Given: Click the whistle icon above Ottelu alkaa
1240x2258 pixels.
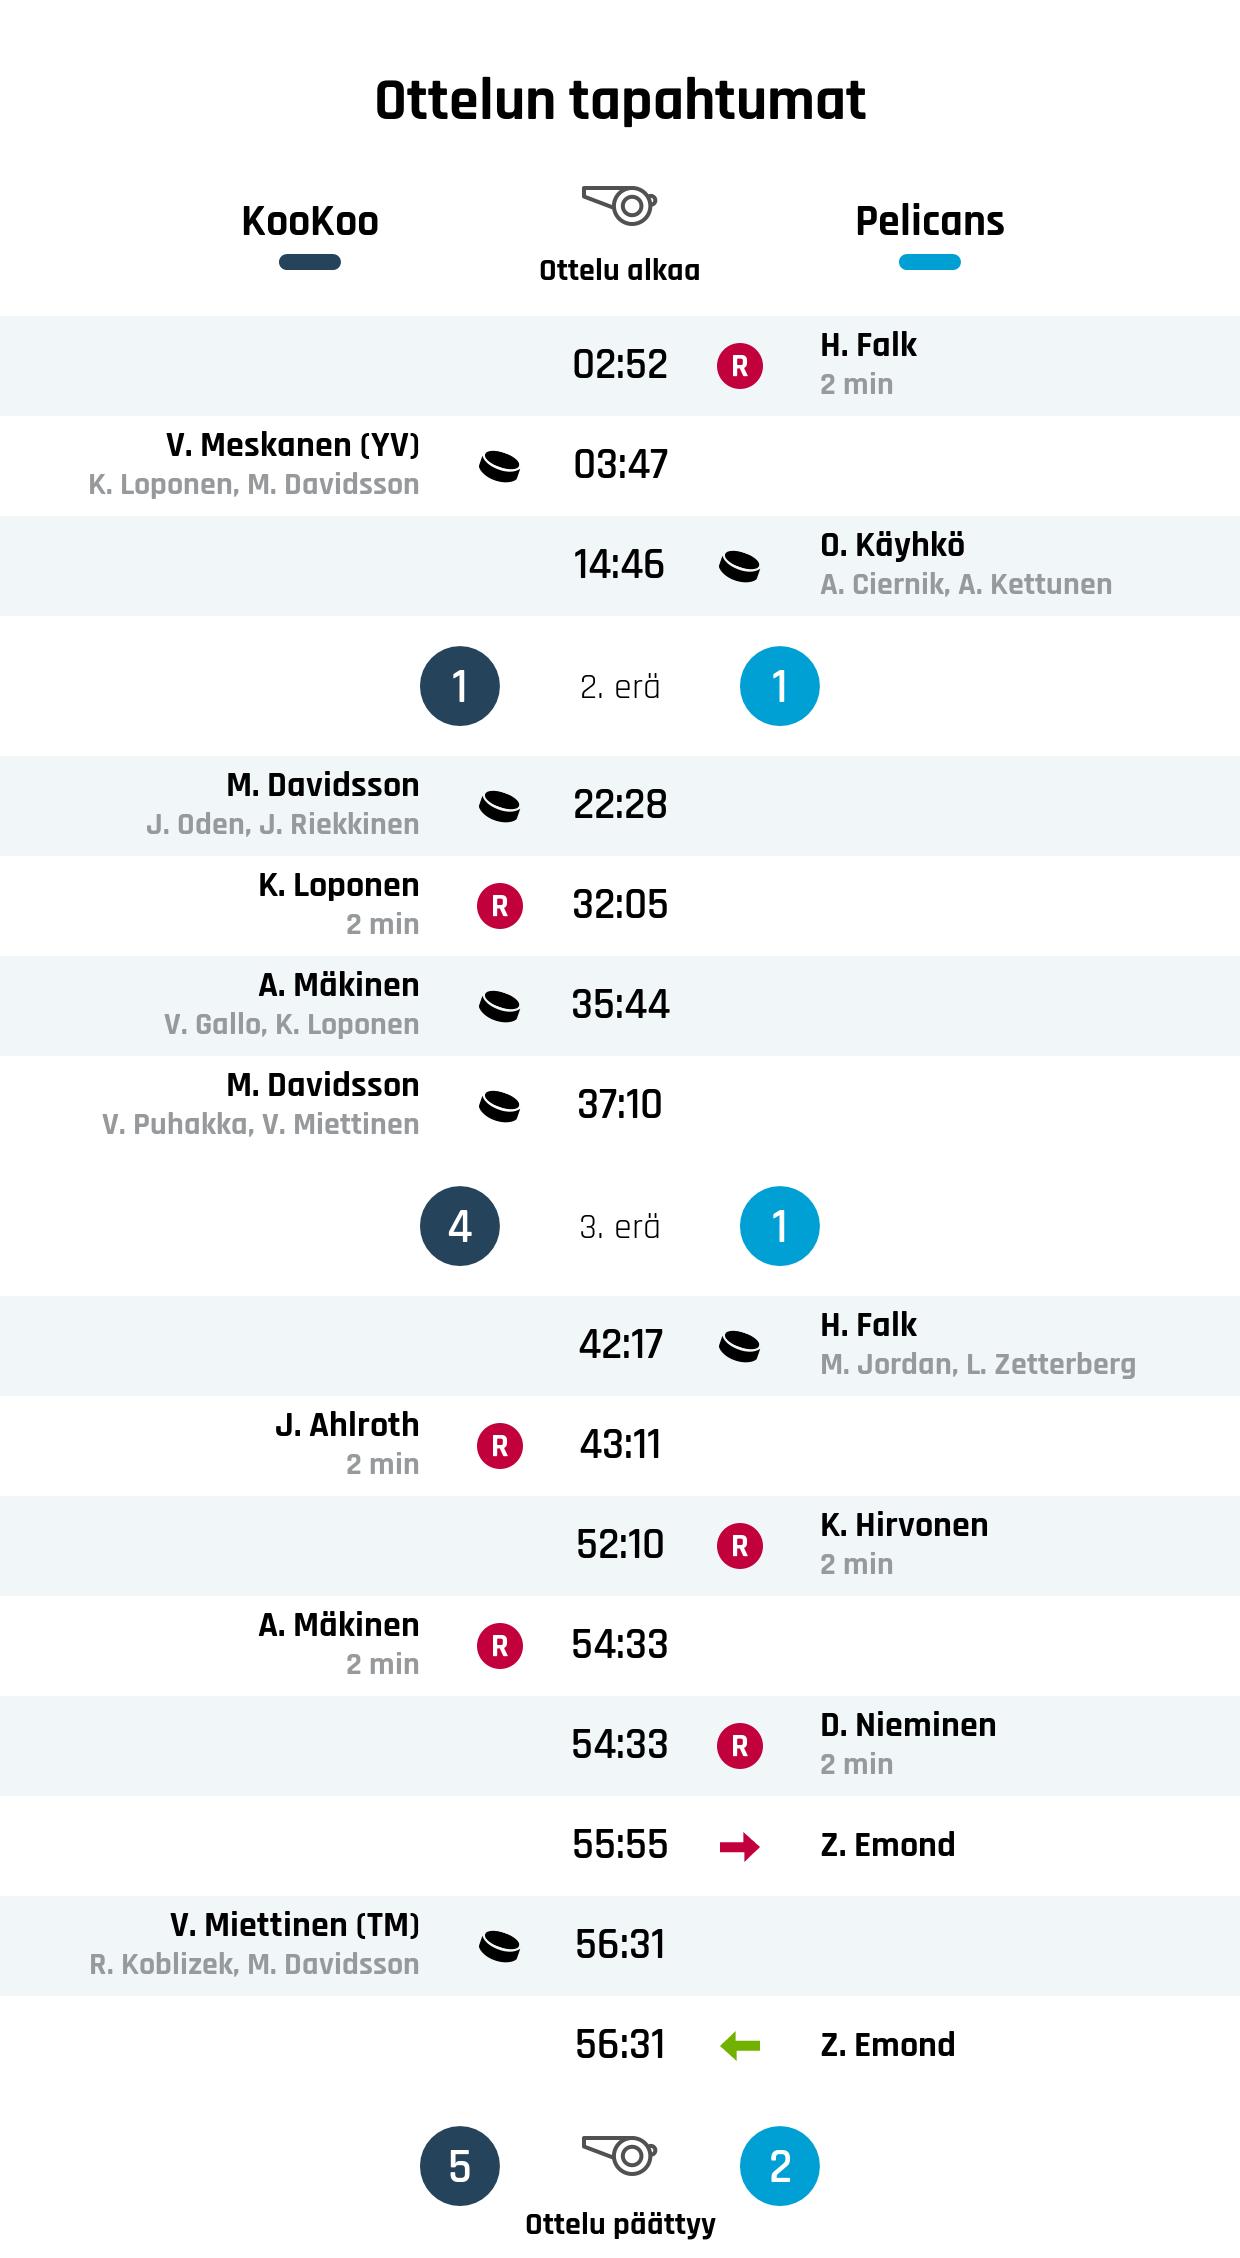Looking at the screenshot, I should 620,205.
